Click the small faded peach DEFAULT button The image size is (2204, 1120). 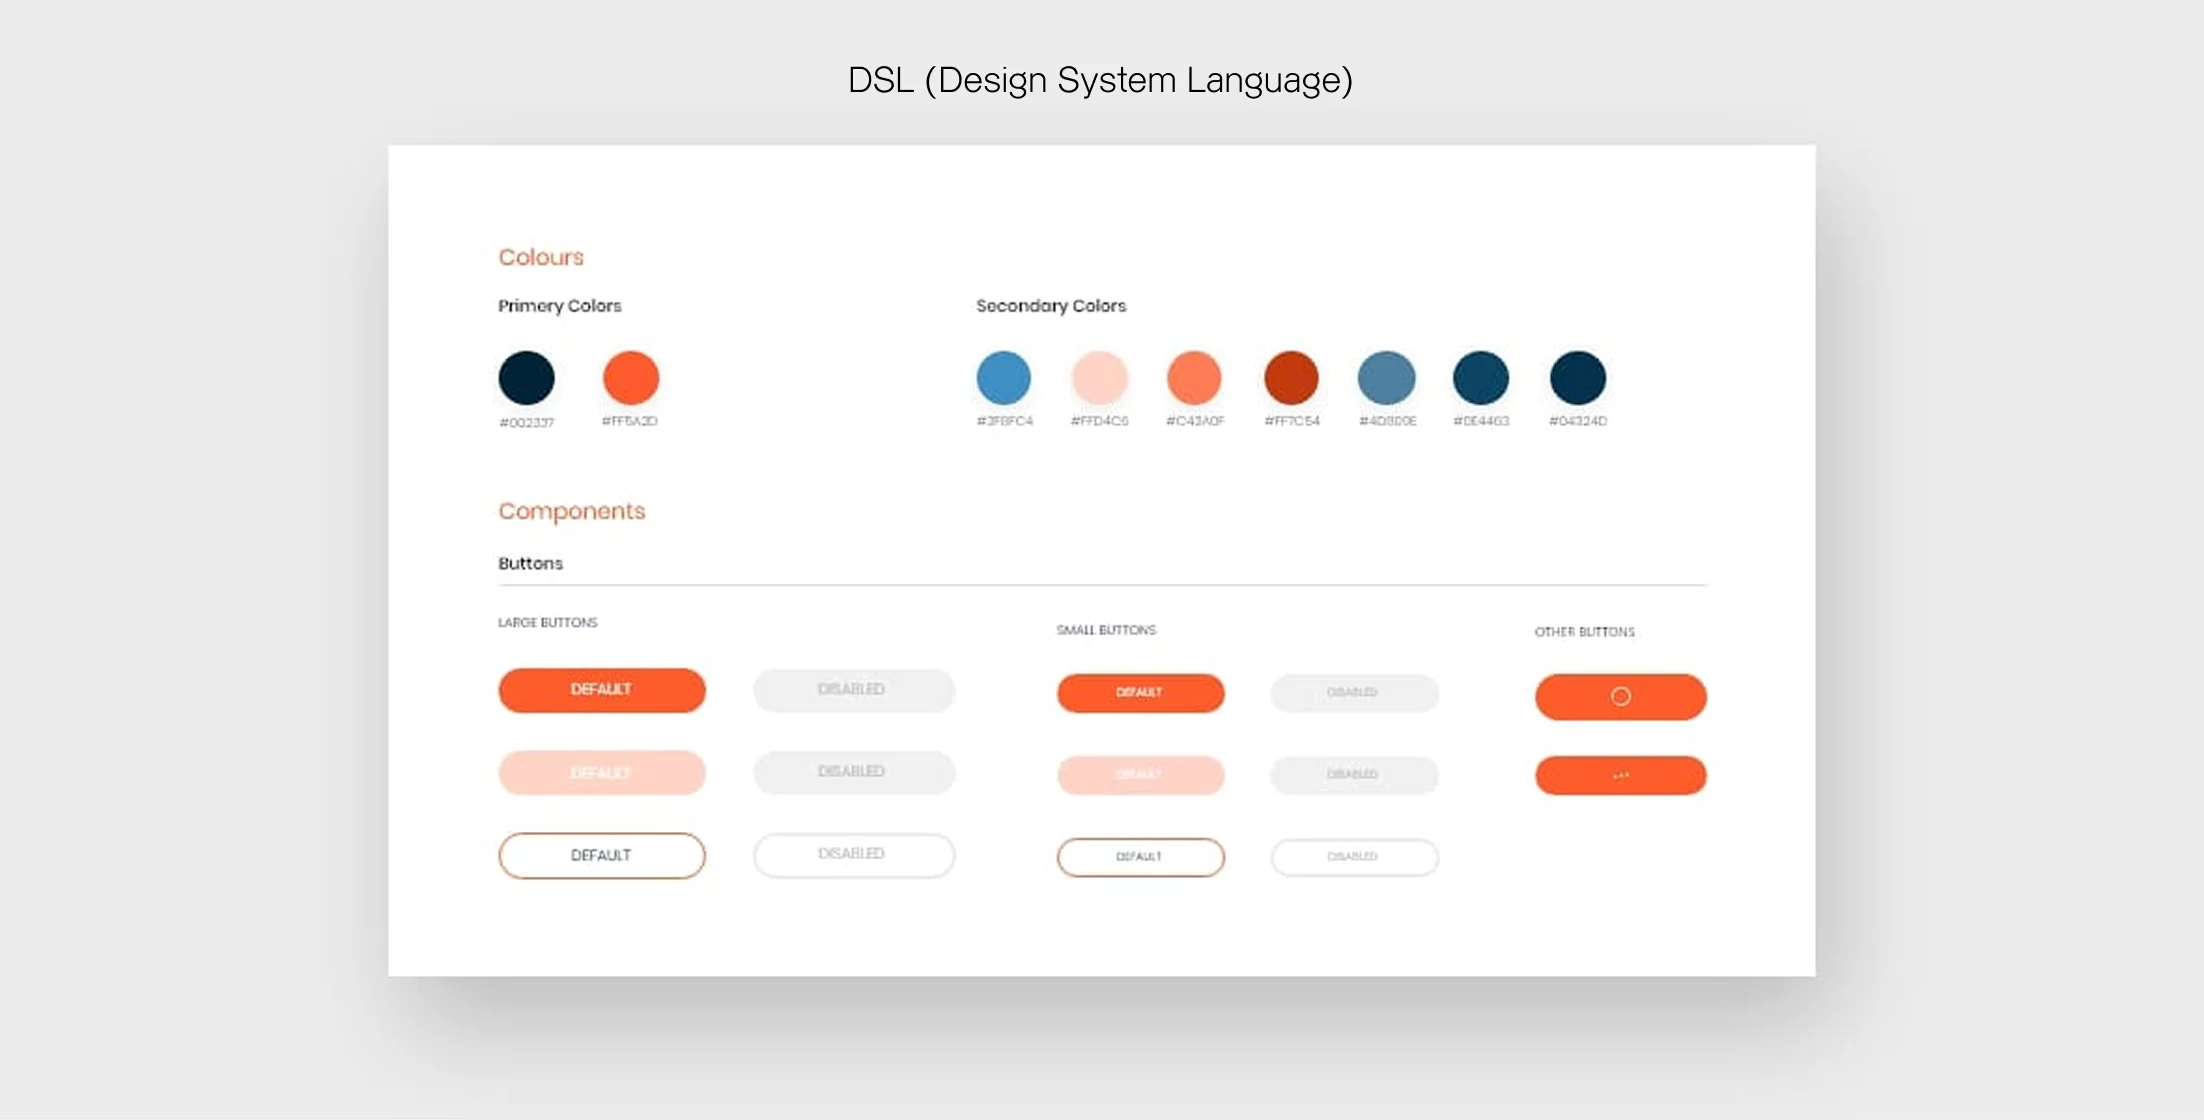1140,775
